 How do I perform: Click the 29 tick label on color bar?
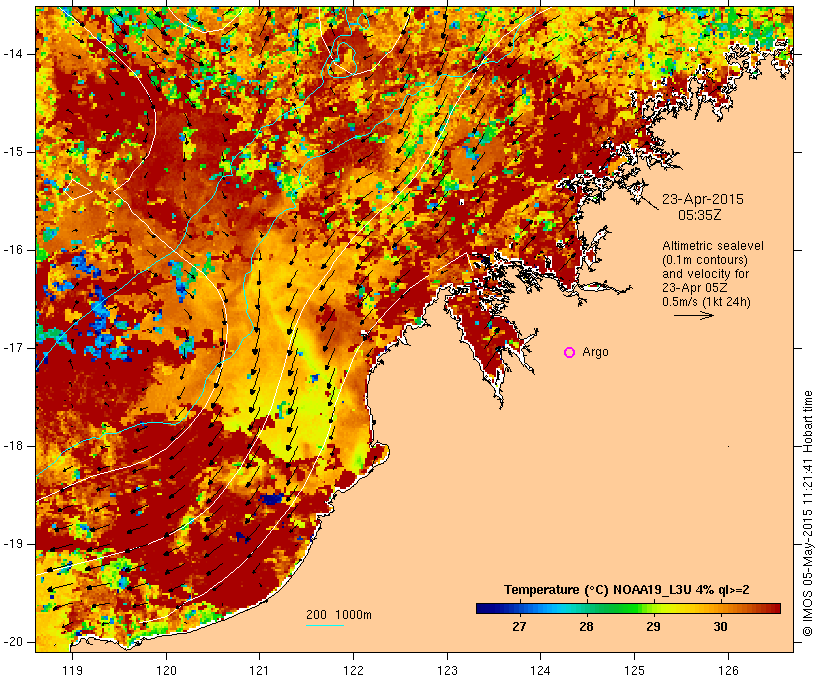click(x=653, y=627)
